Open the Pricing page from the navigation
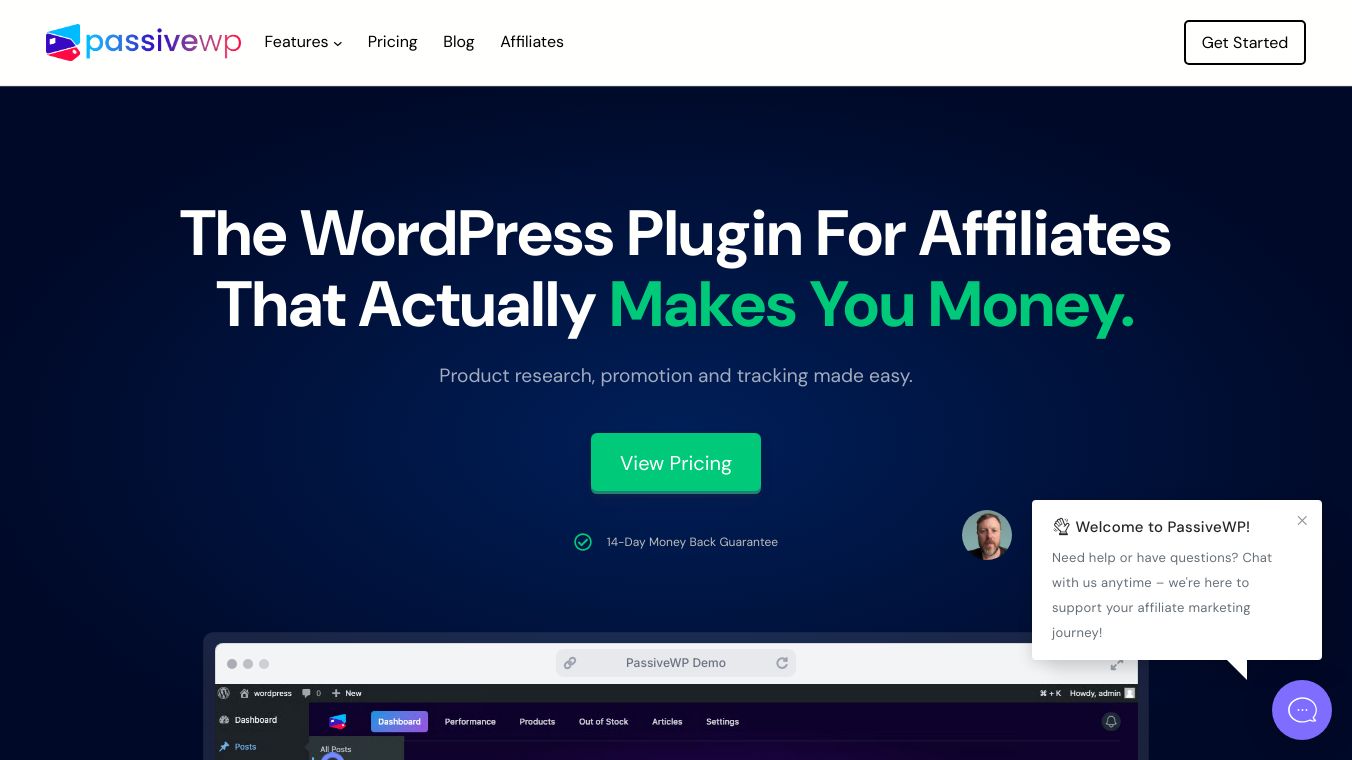 coord(392,42)
